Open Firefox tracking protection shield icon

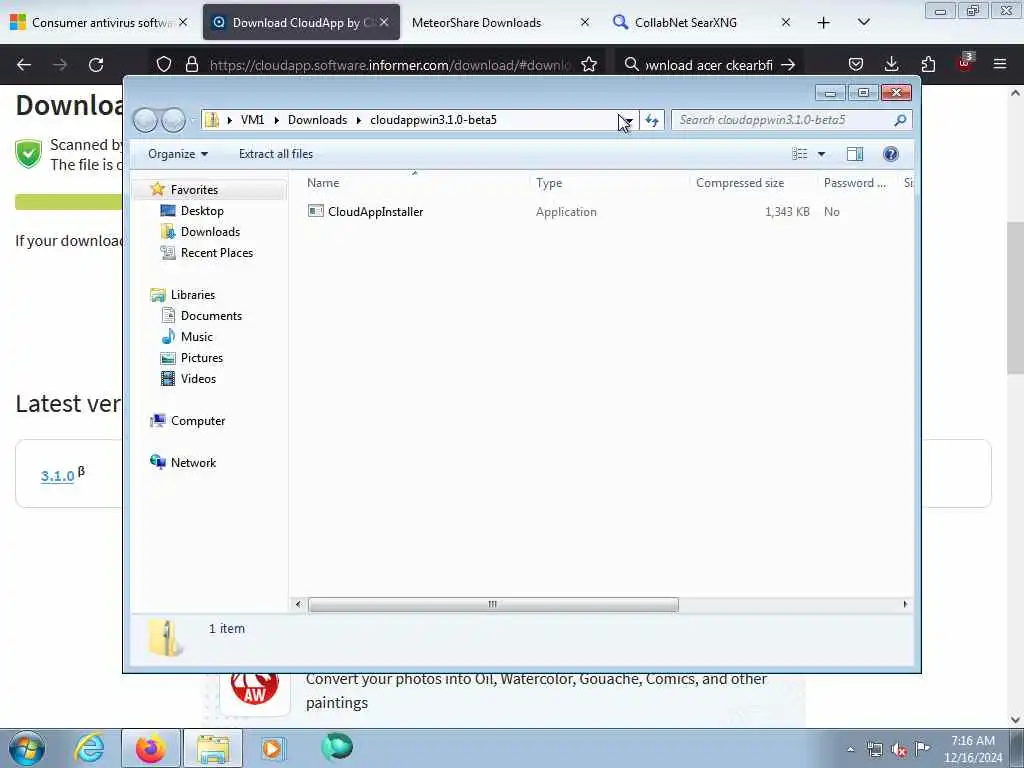click(164, 65)
